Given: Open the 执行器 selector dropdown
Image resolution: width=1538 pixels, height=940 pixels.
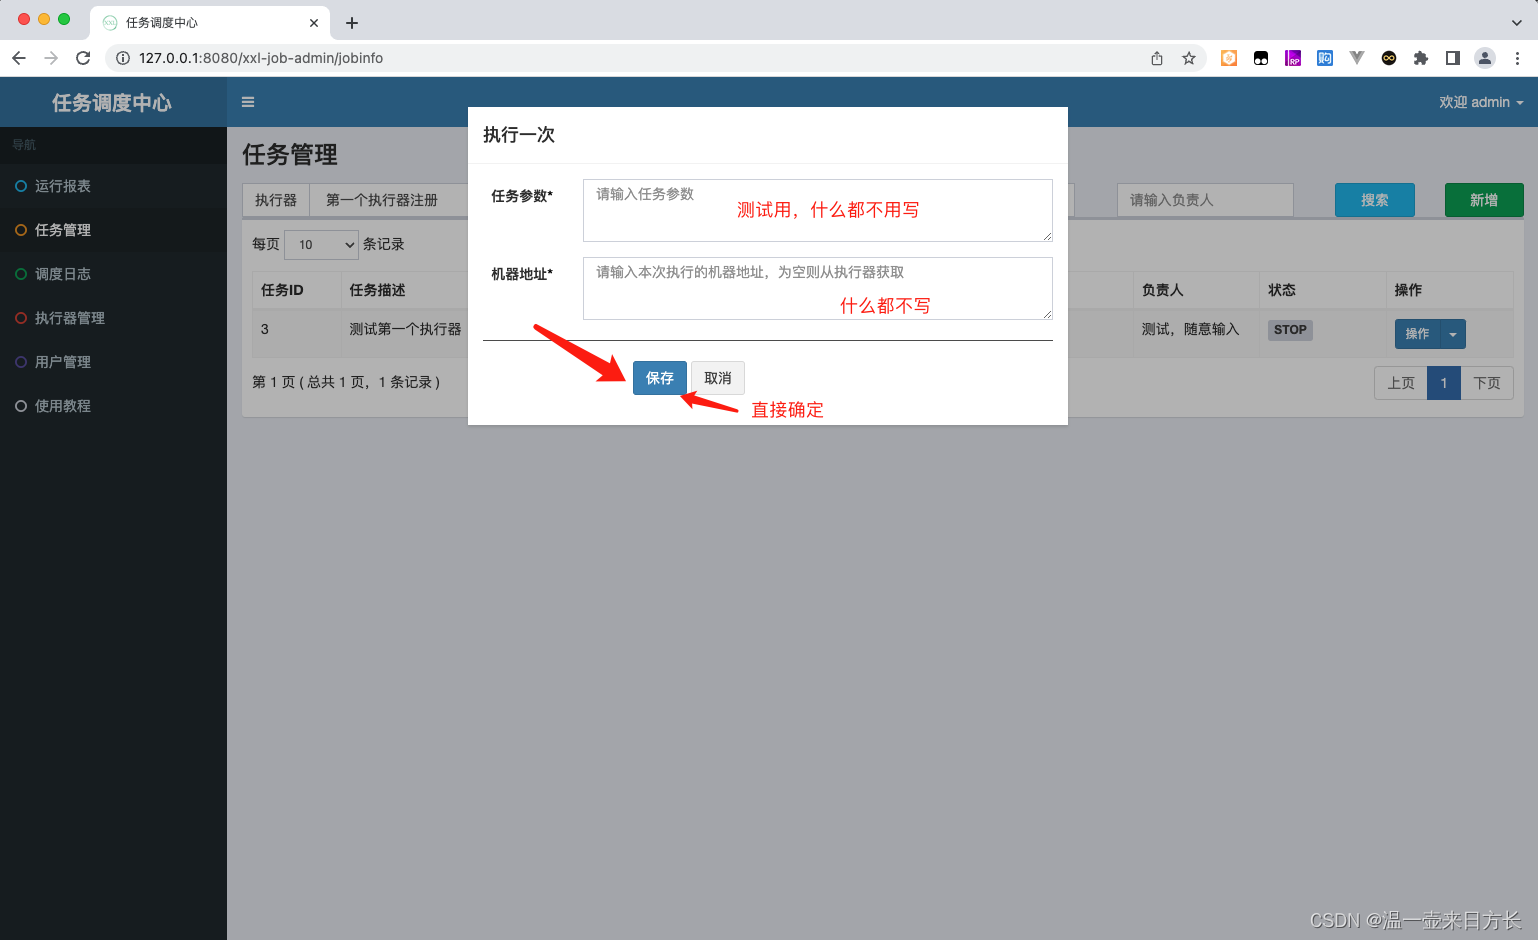Looking at the screenshot, I should 388,200.
